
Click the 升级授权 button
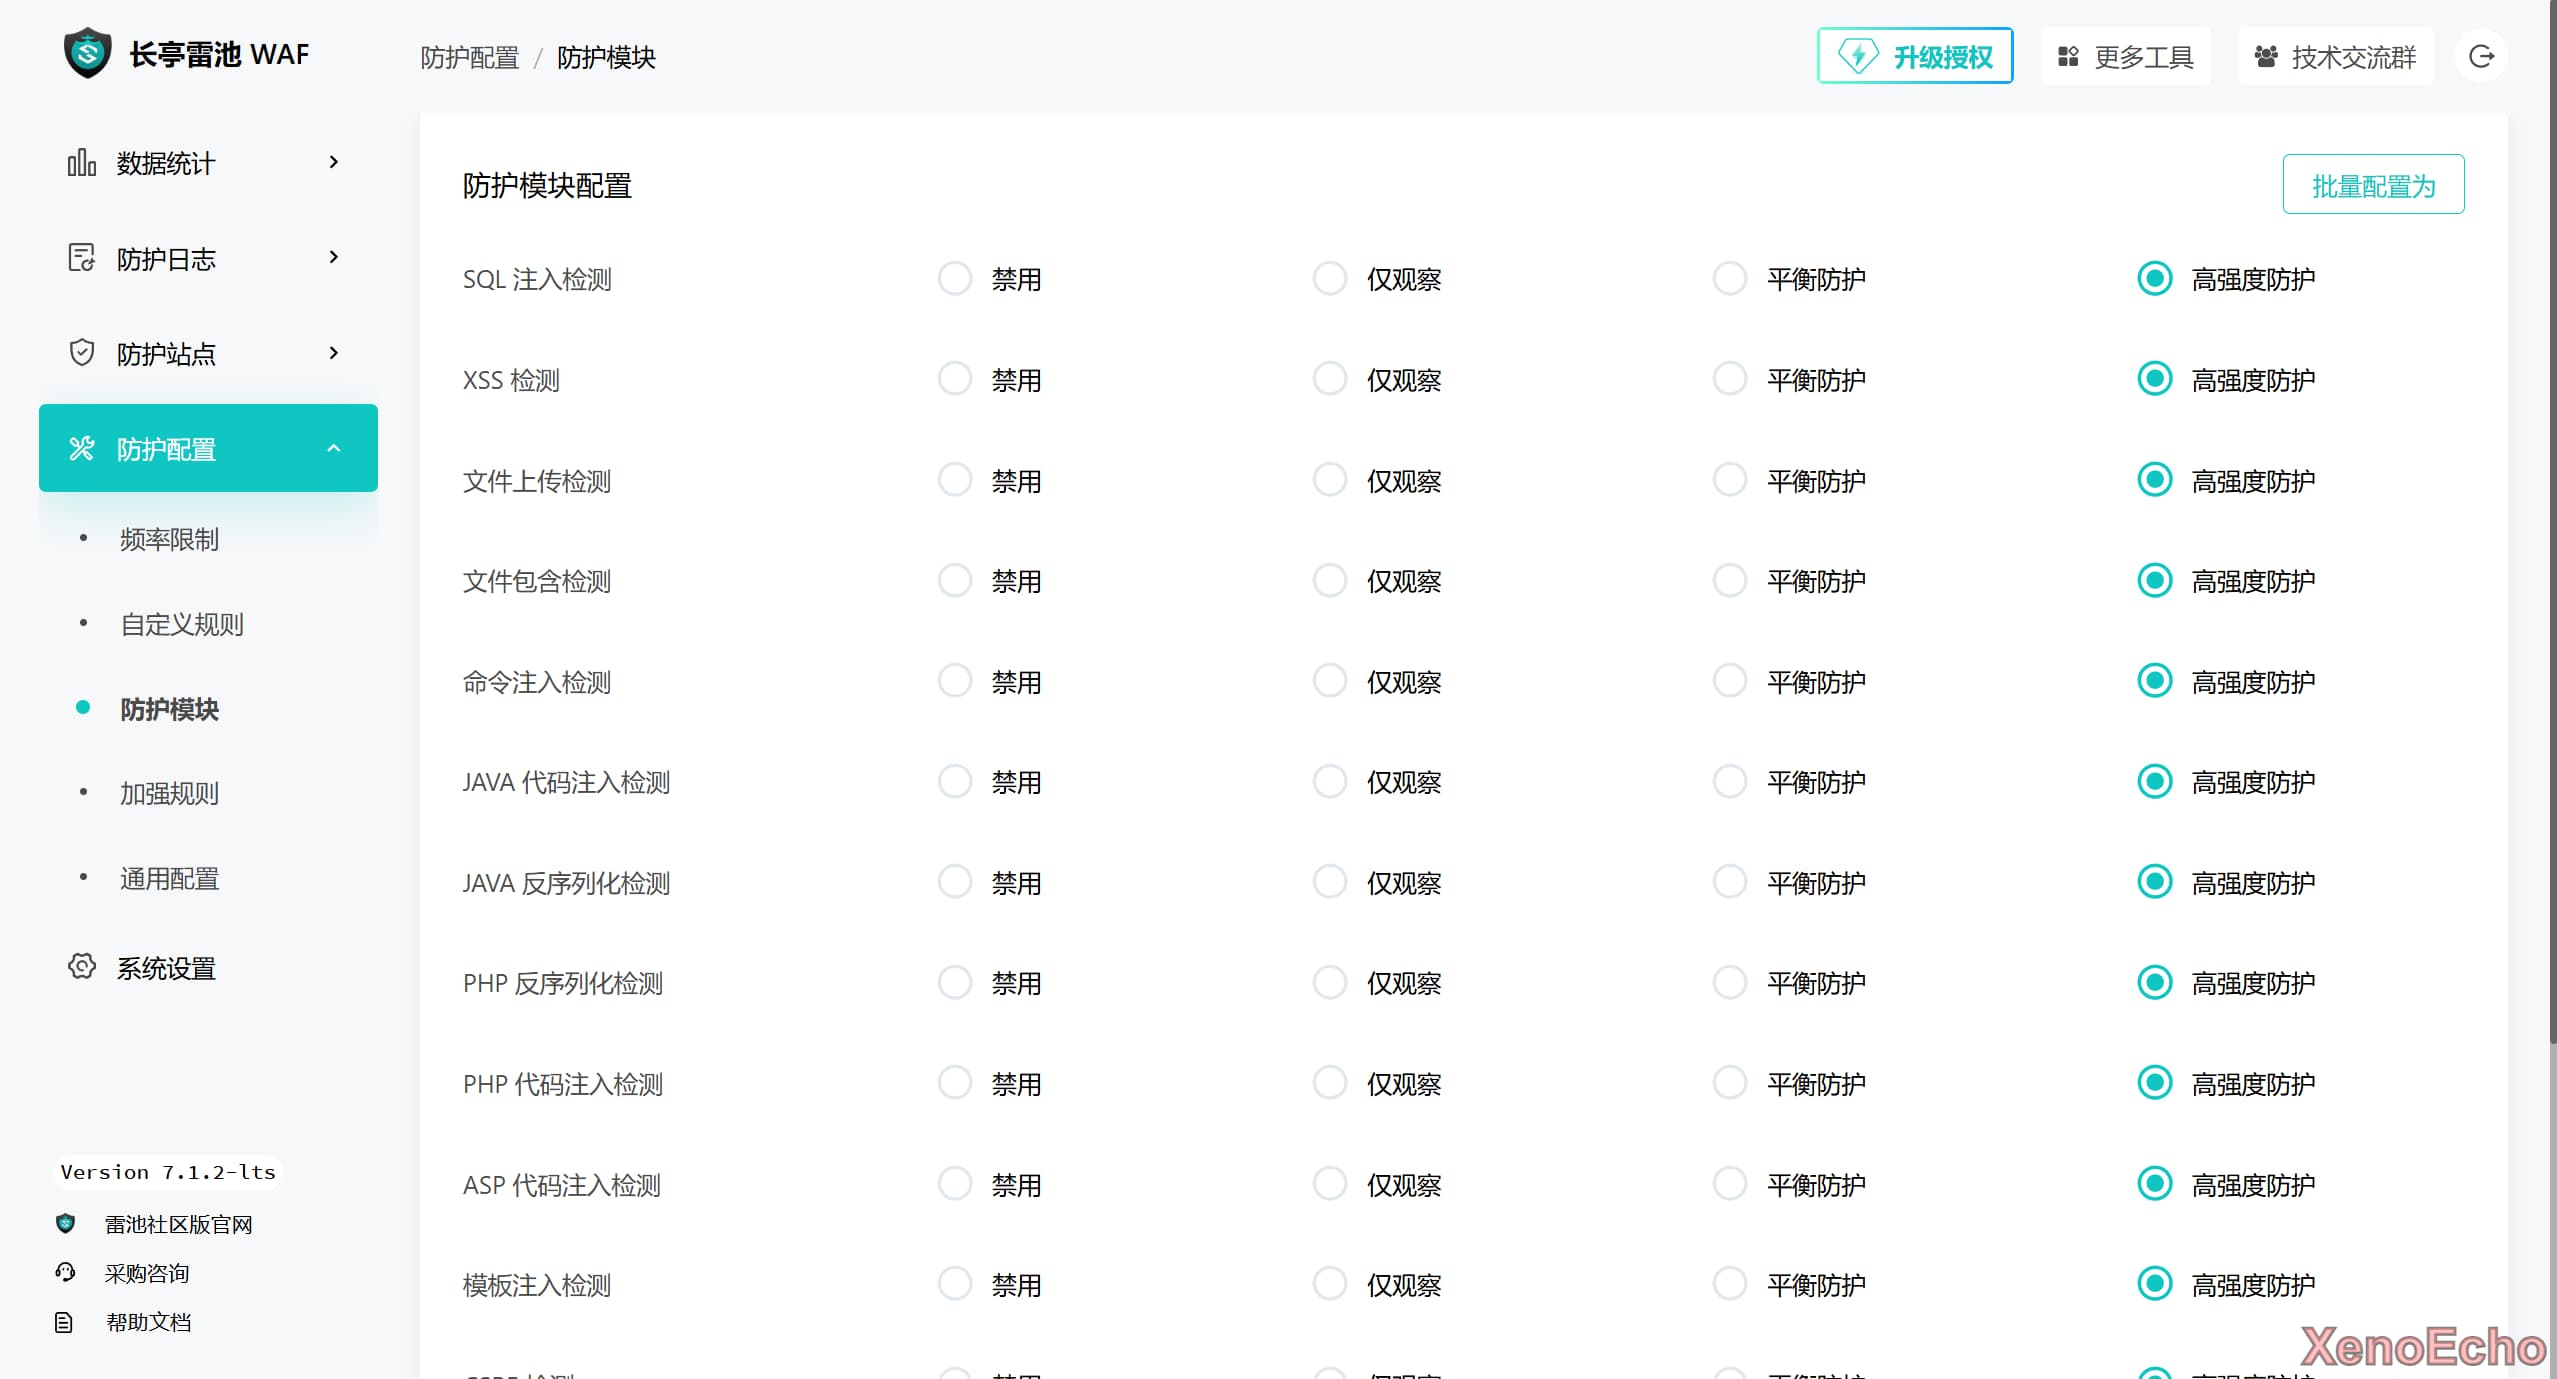click(1914, 56)
